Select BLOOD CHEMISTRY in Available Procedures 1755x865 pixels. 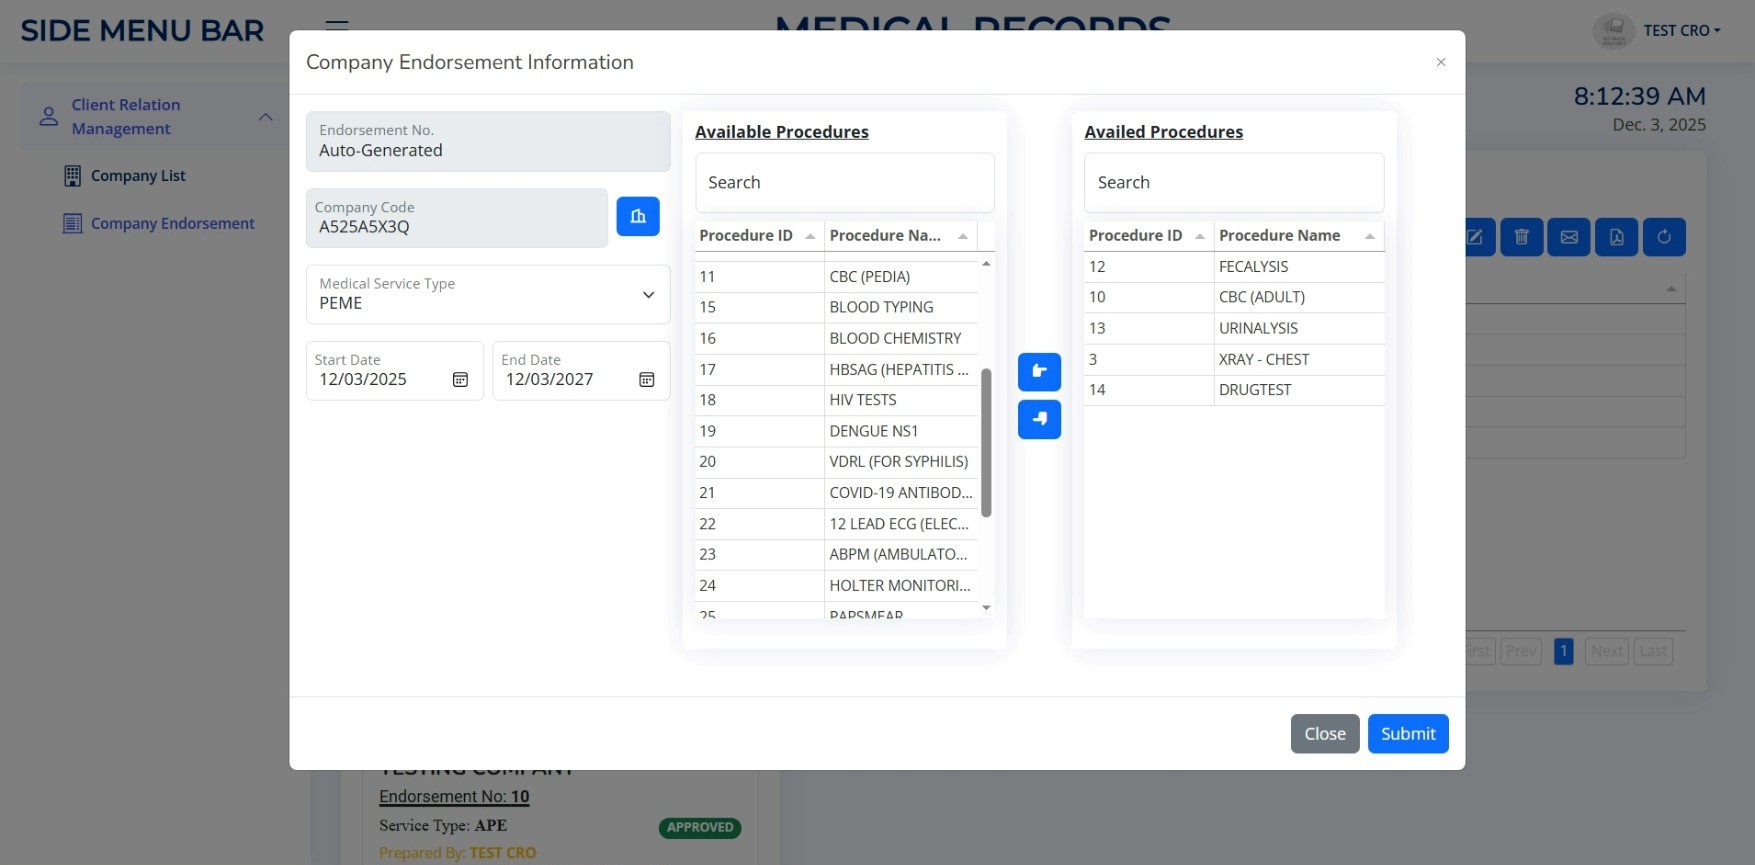click(895, 339)
